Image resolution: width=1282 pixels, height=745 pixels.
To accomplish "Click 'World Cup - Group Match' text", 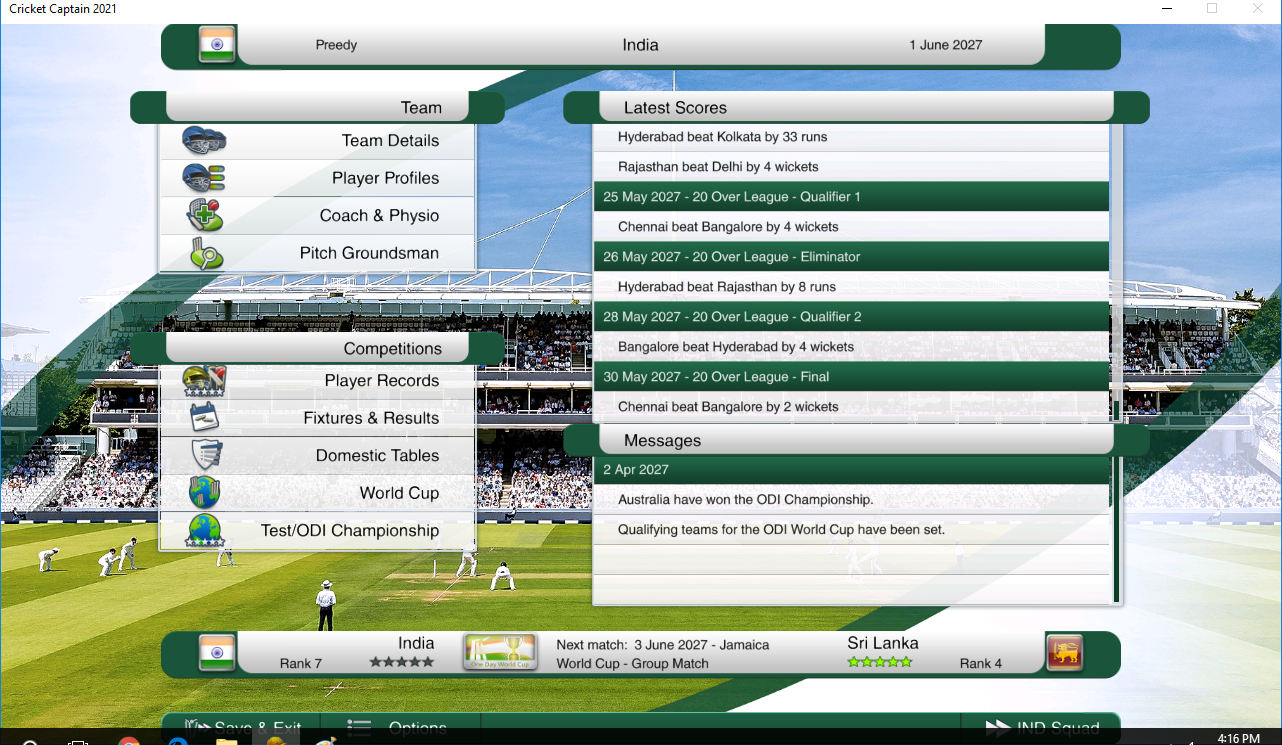I will click(x=632, y=663).
